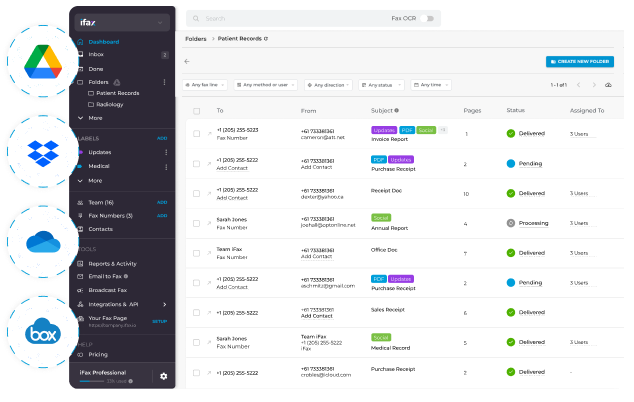Open Inbox in the sidebar
This screenshot has width=634, height=402.
[x=96, y=54]
